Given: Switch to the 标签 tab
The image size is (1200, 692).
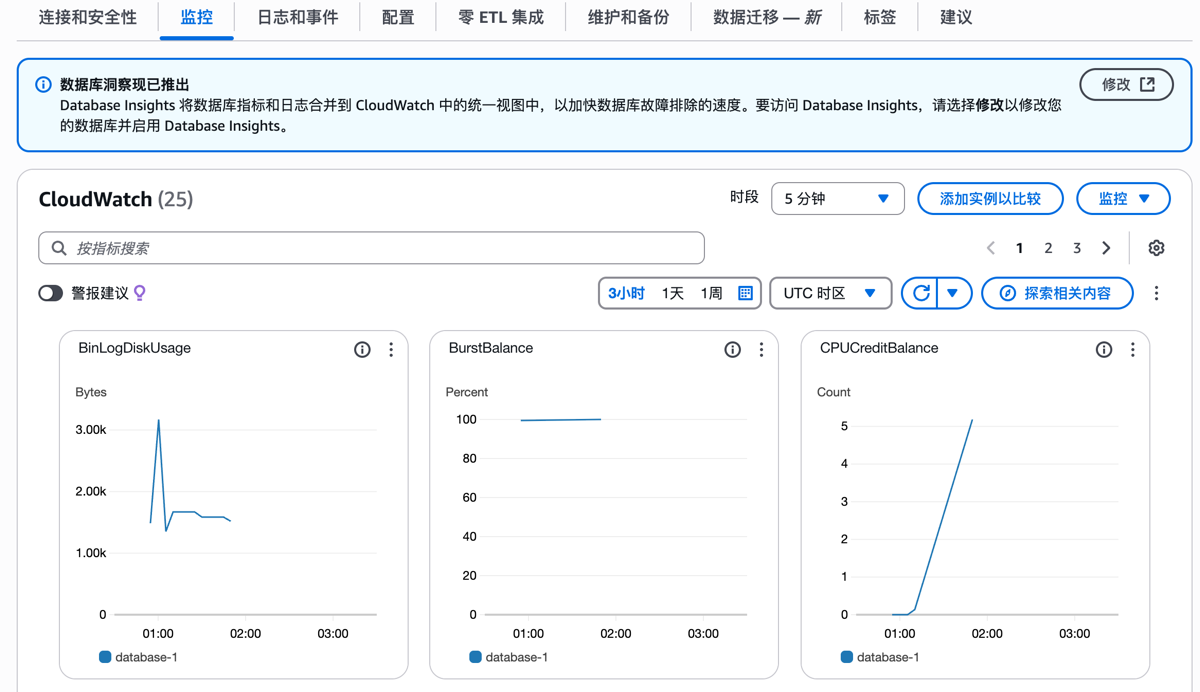Looking at the screenshot, I should pos(880,17).
